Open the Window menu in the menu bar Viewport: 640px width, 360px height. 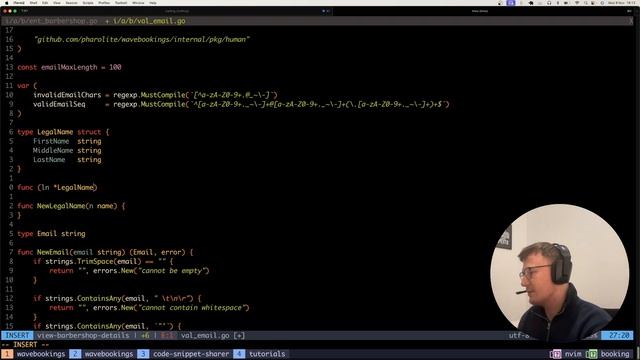[138, 3]
